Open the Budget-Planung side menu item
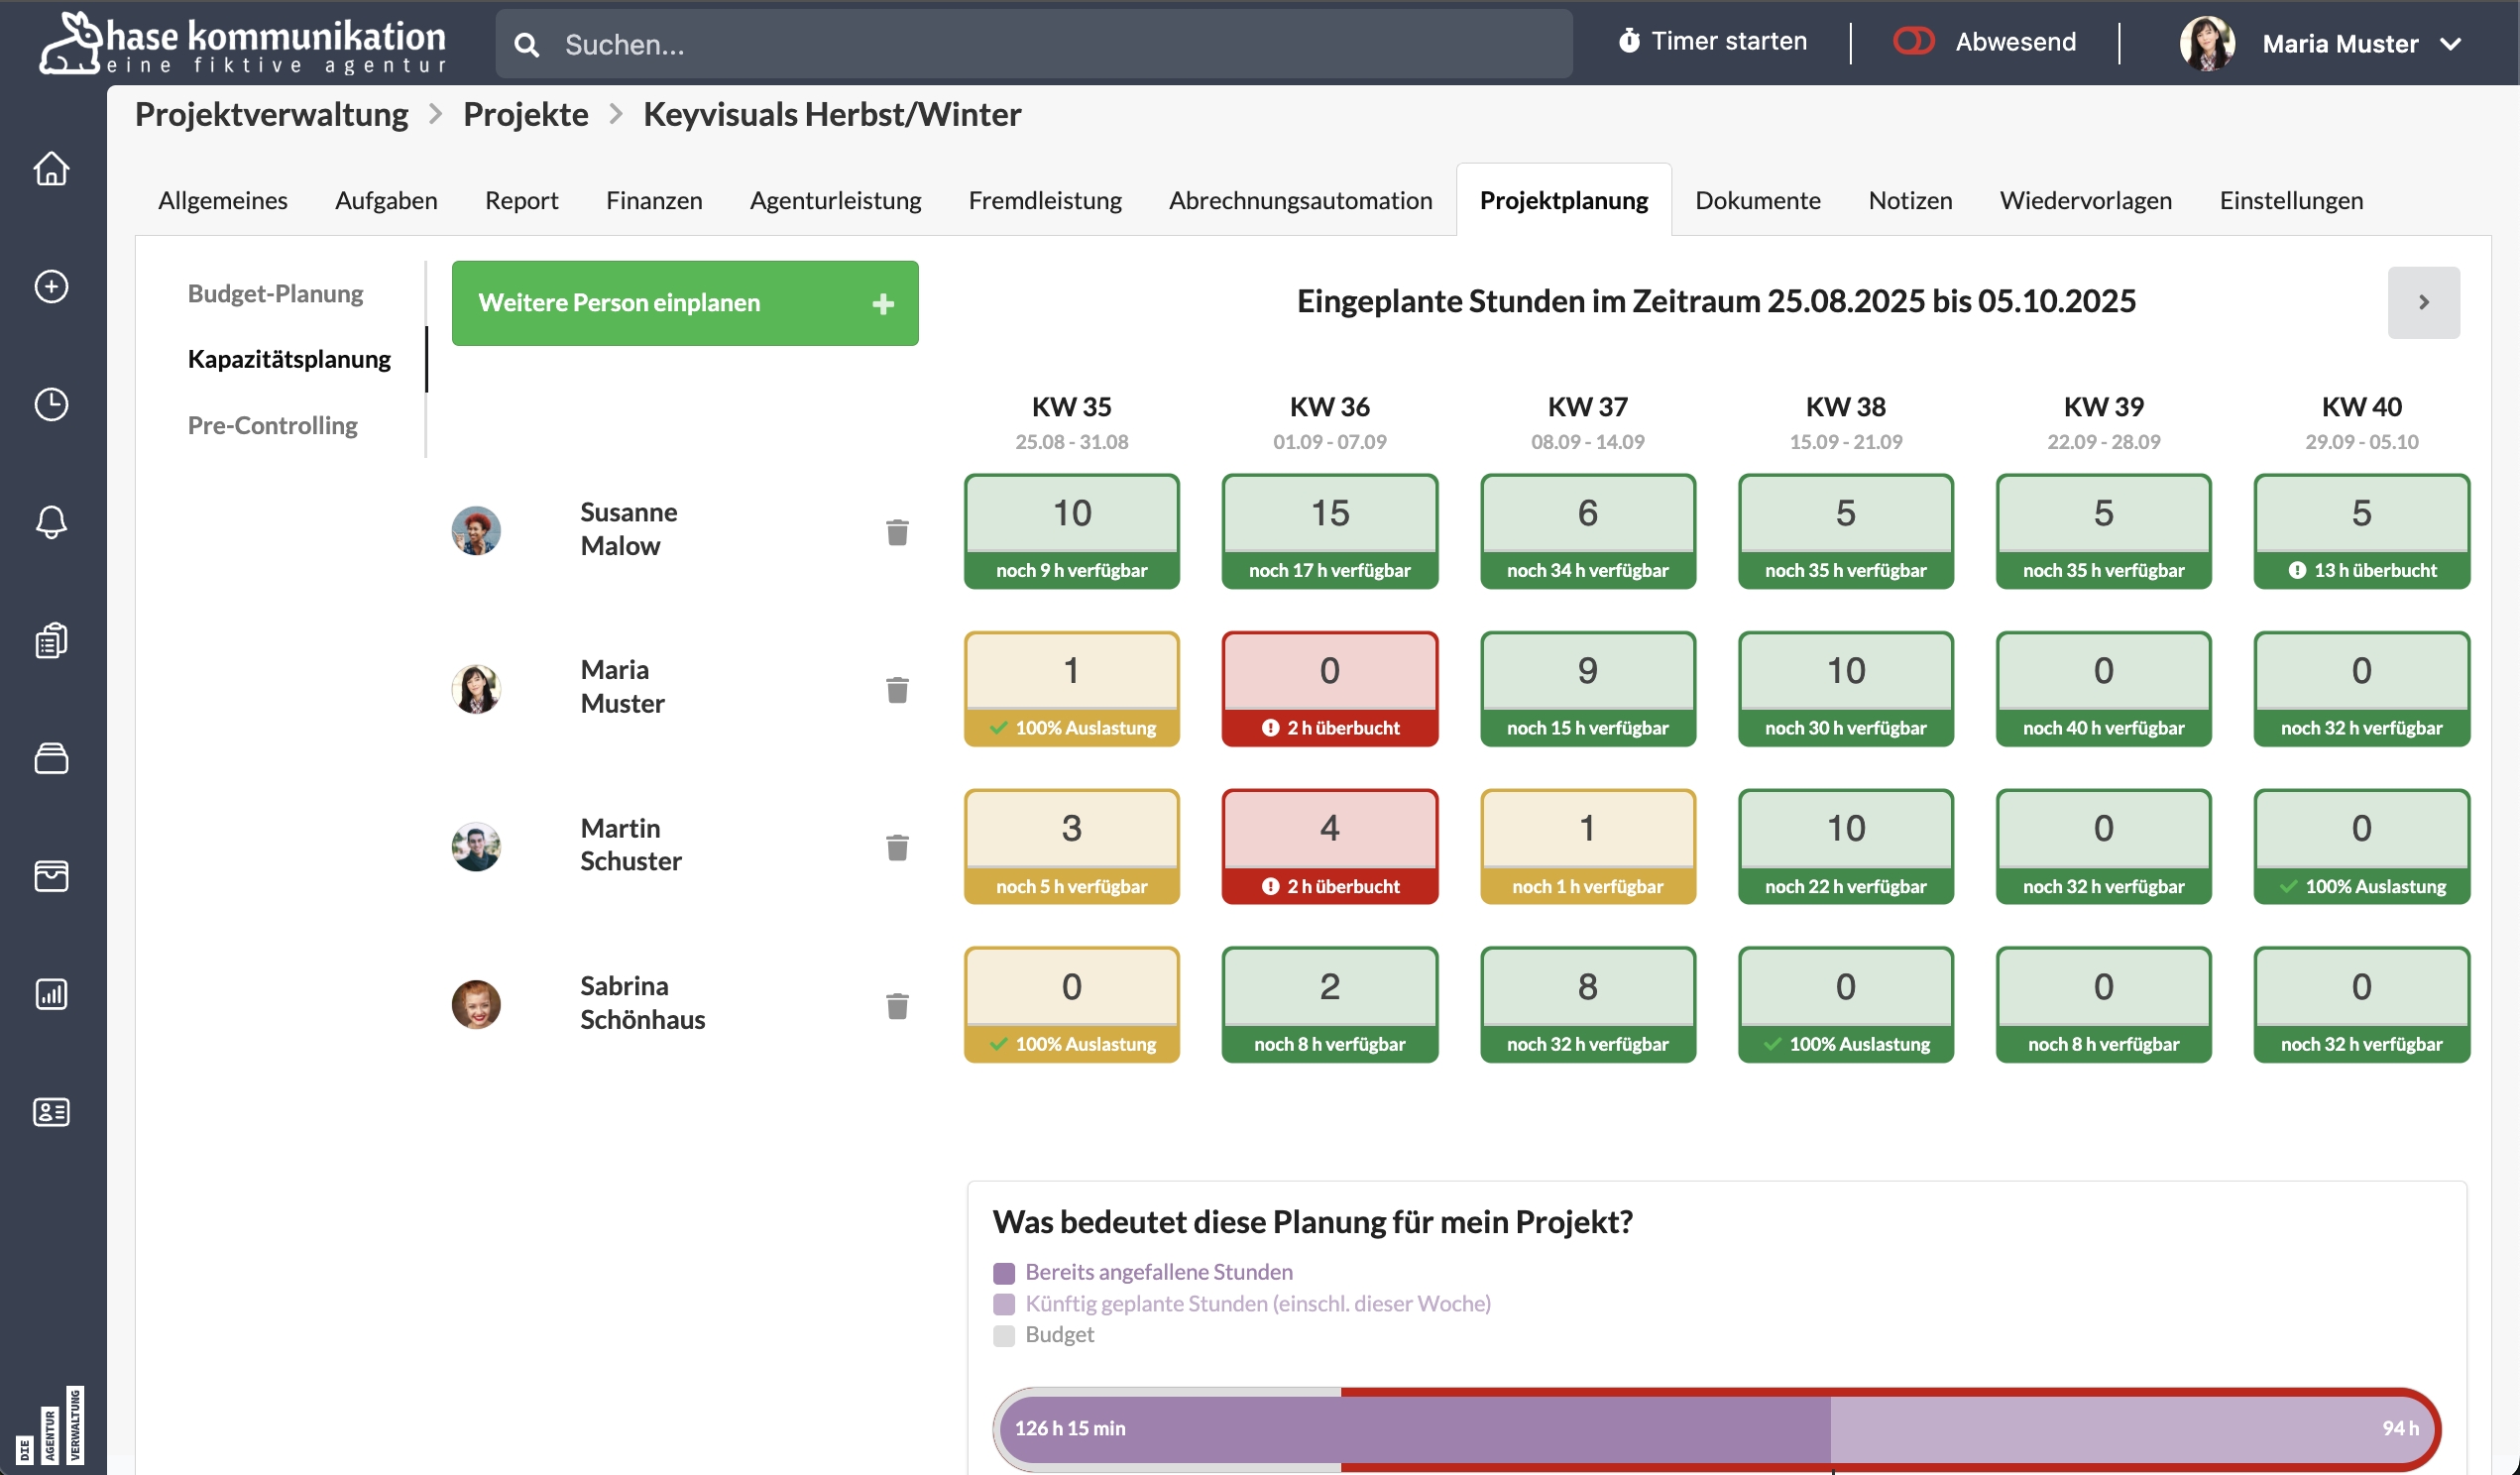Image resolution: width=2520 pixels, height=1475 pixels. click(275, 293)
